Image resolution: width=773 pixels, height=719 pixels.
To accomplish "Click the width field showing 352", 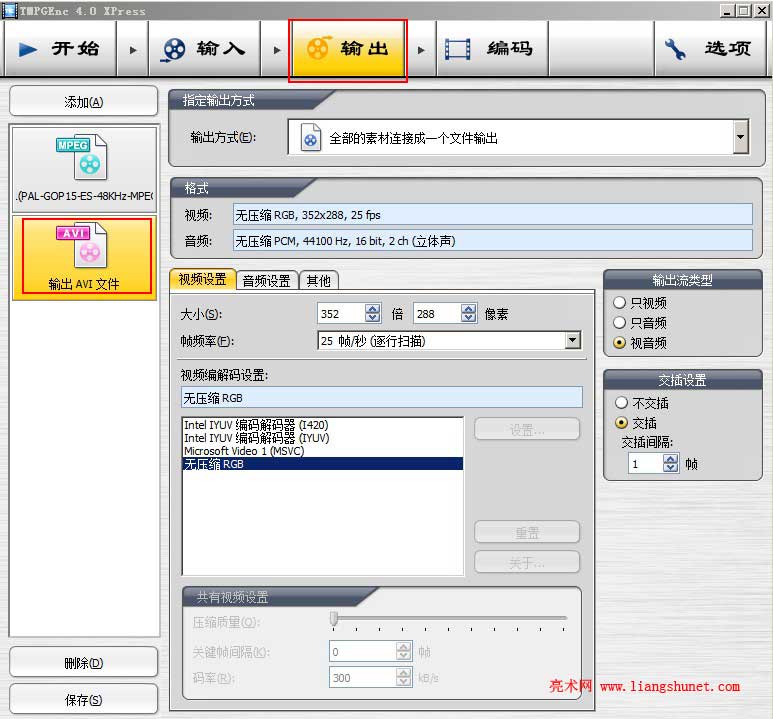I will pyautogui.click(x=342, y=313).
